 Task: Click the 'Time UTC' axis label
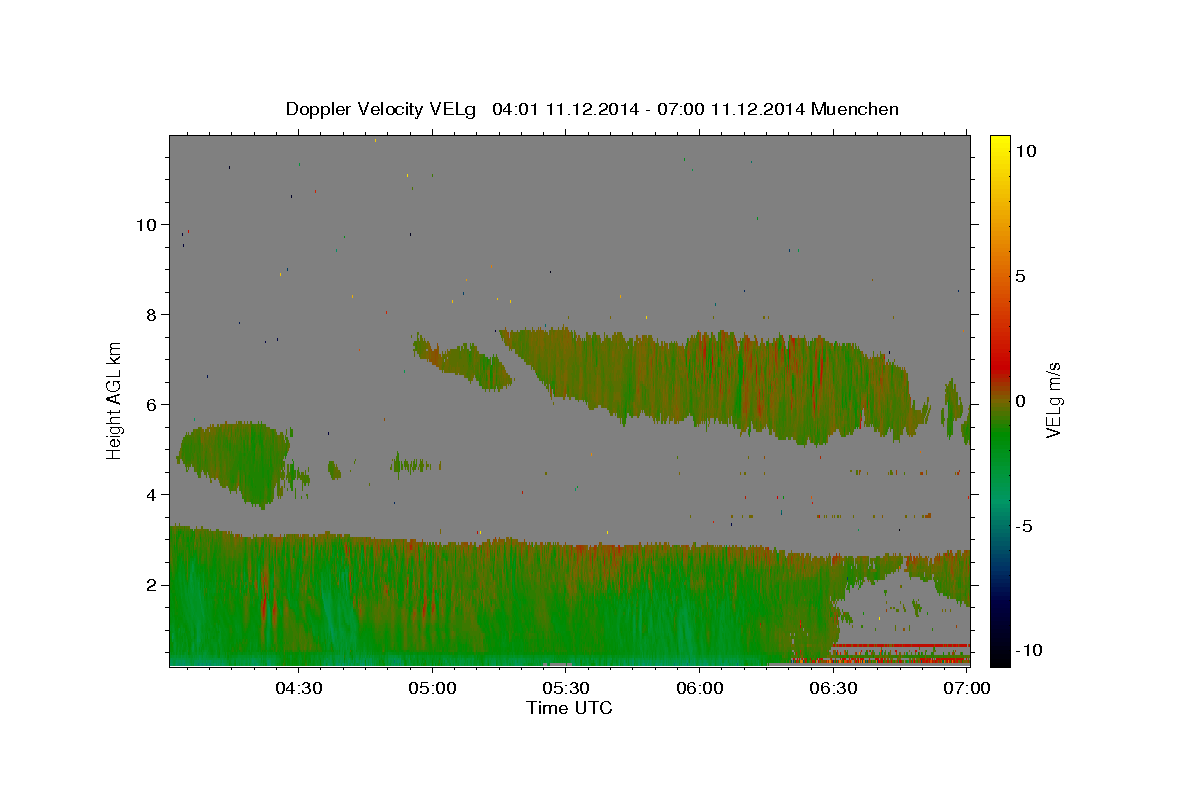pos(569,708)
